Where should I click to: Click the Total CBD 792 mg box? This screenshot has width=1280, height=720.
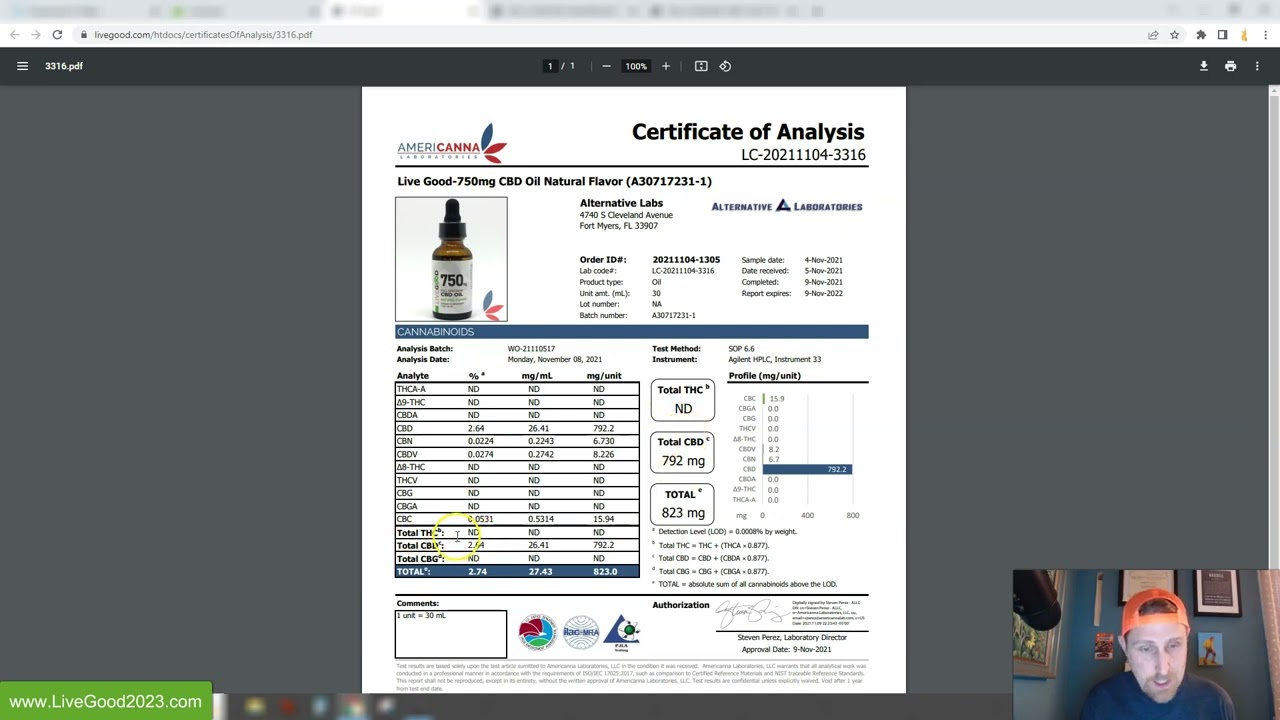(683, 452)
